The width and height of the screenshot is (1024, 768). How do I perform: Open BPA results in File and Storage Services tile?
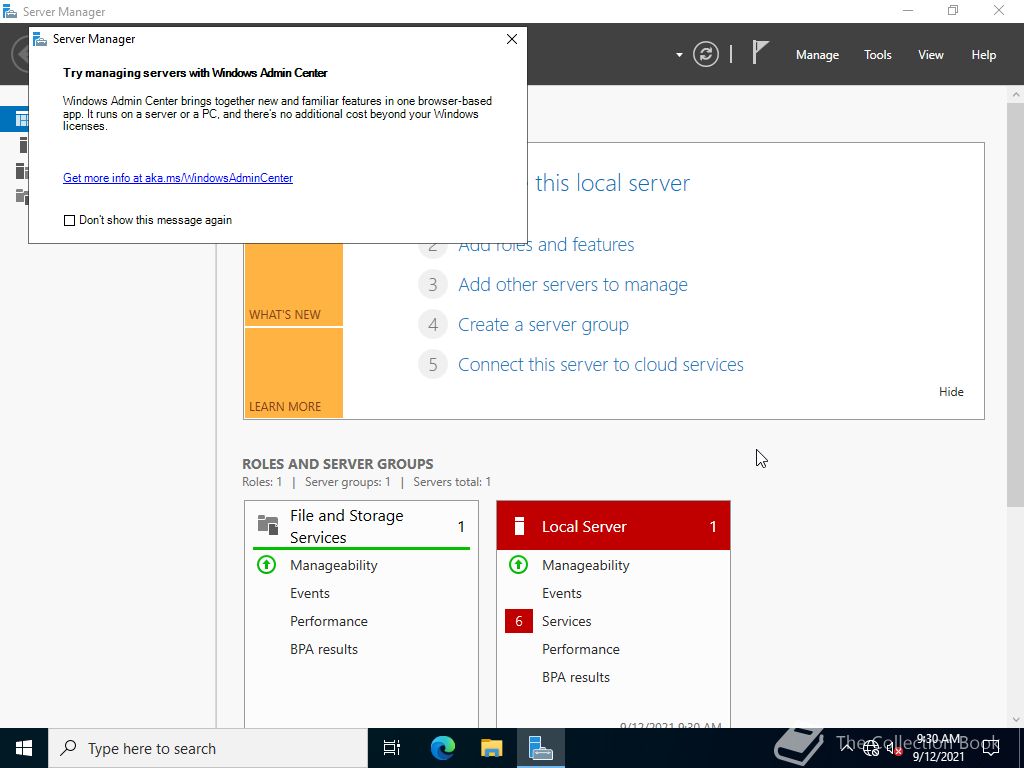(x=324, y=649)
